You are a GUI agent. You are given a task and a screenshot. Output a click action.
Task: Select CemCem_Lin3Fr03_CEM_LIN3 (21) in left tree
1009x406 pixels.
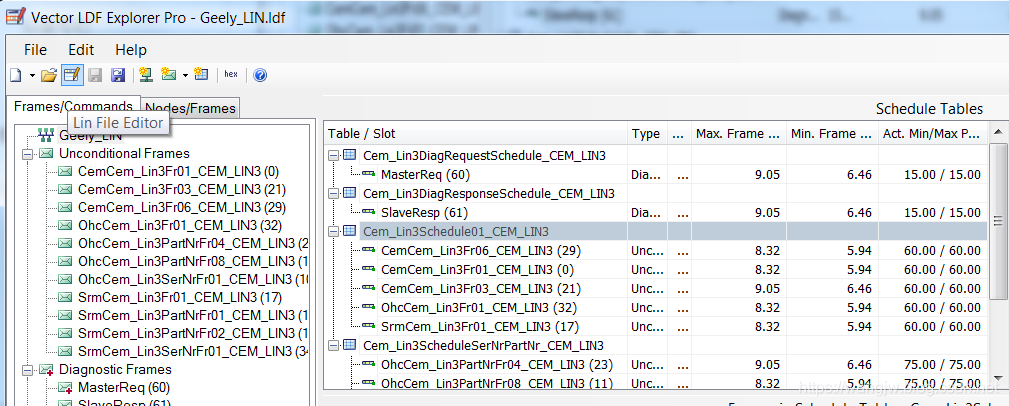click(x=182, y=190)
